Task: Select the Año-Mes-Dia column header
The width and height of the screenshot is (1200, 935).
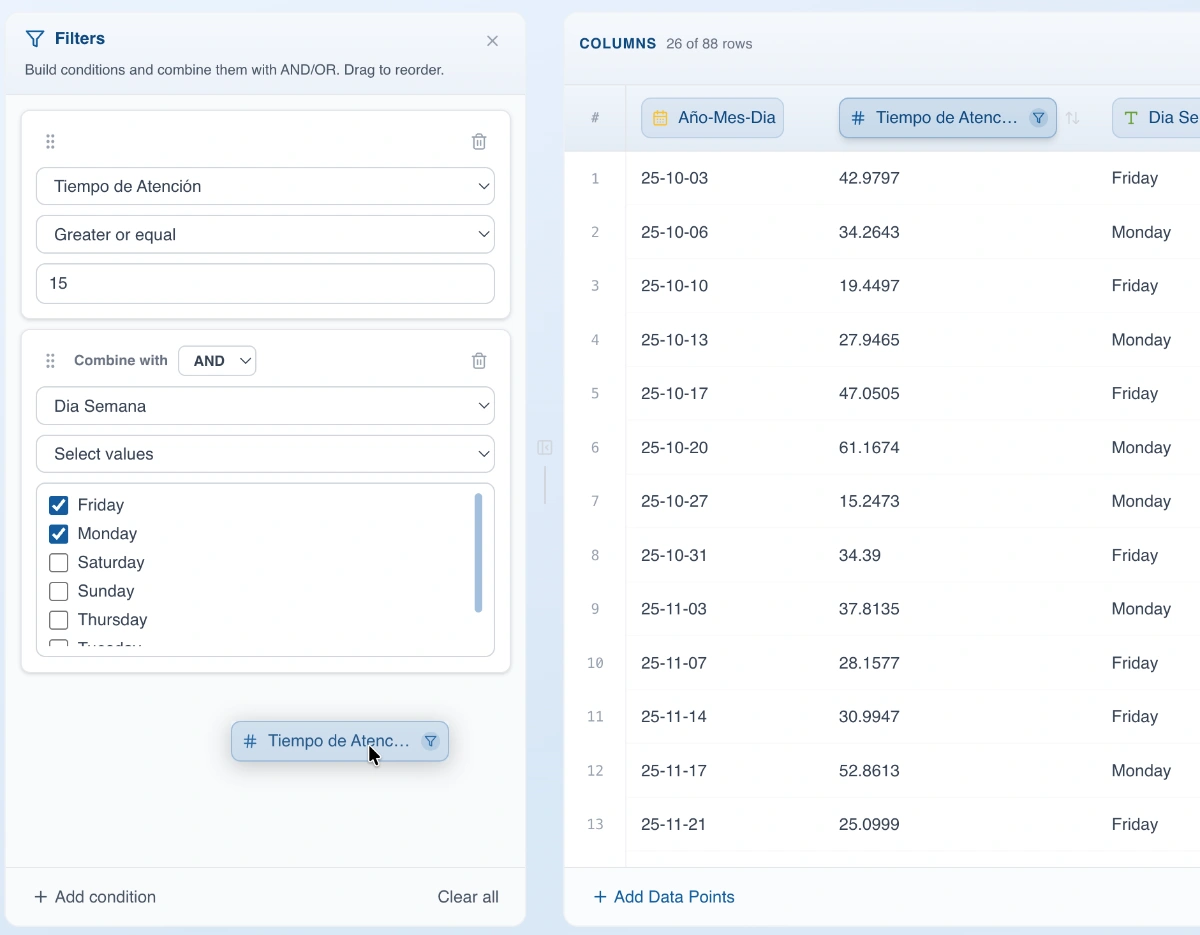Action: (x=712, y=118)
